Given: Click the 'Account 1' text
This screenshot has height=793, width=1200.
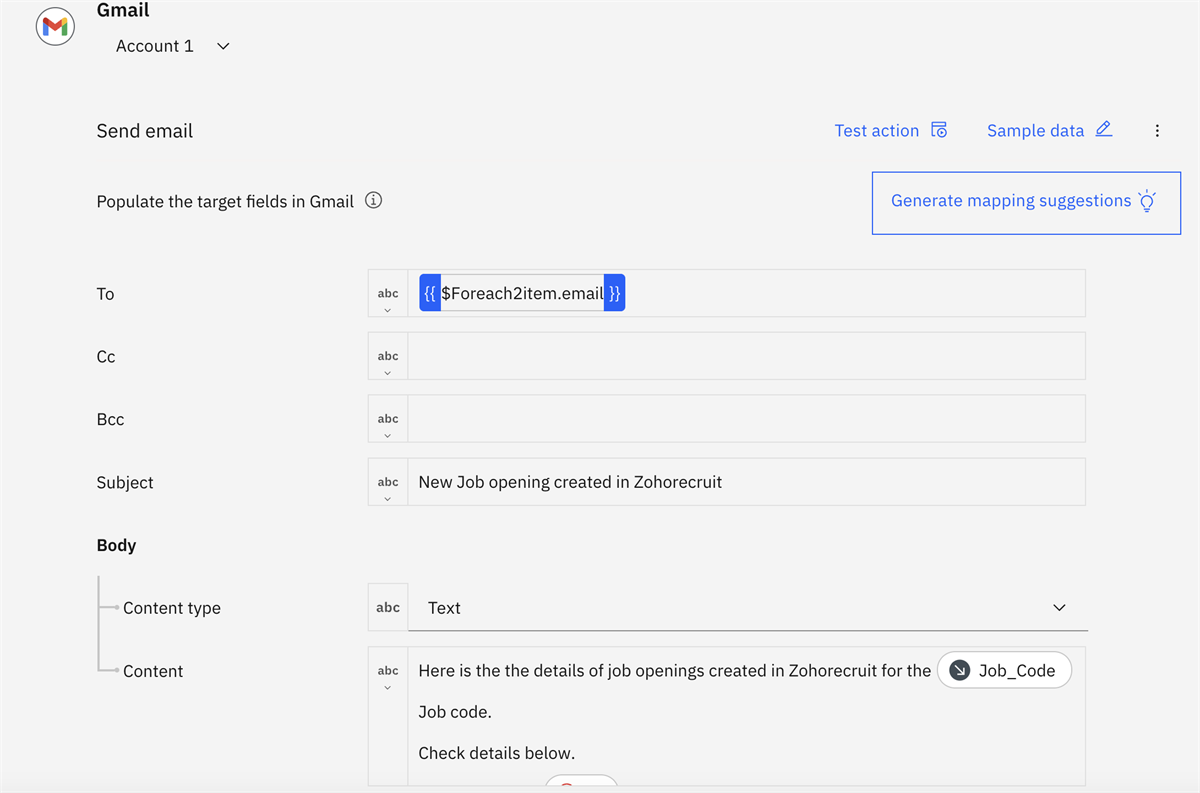Looking at the screenshot, I should 155,46.
